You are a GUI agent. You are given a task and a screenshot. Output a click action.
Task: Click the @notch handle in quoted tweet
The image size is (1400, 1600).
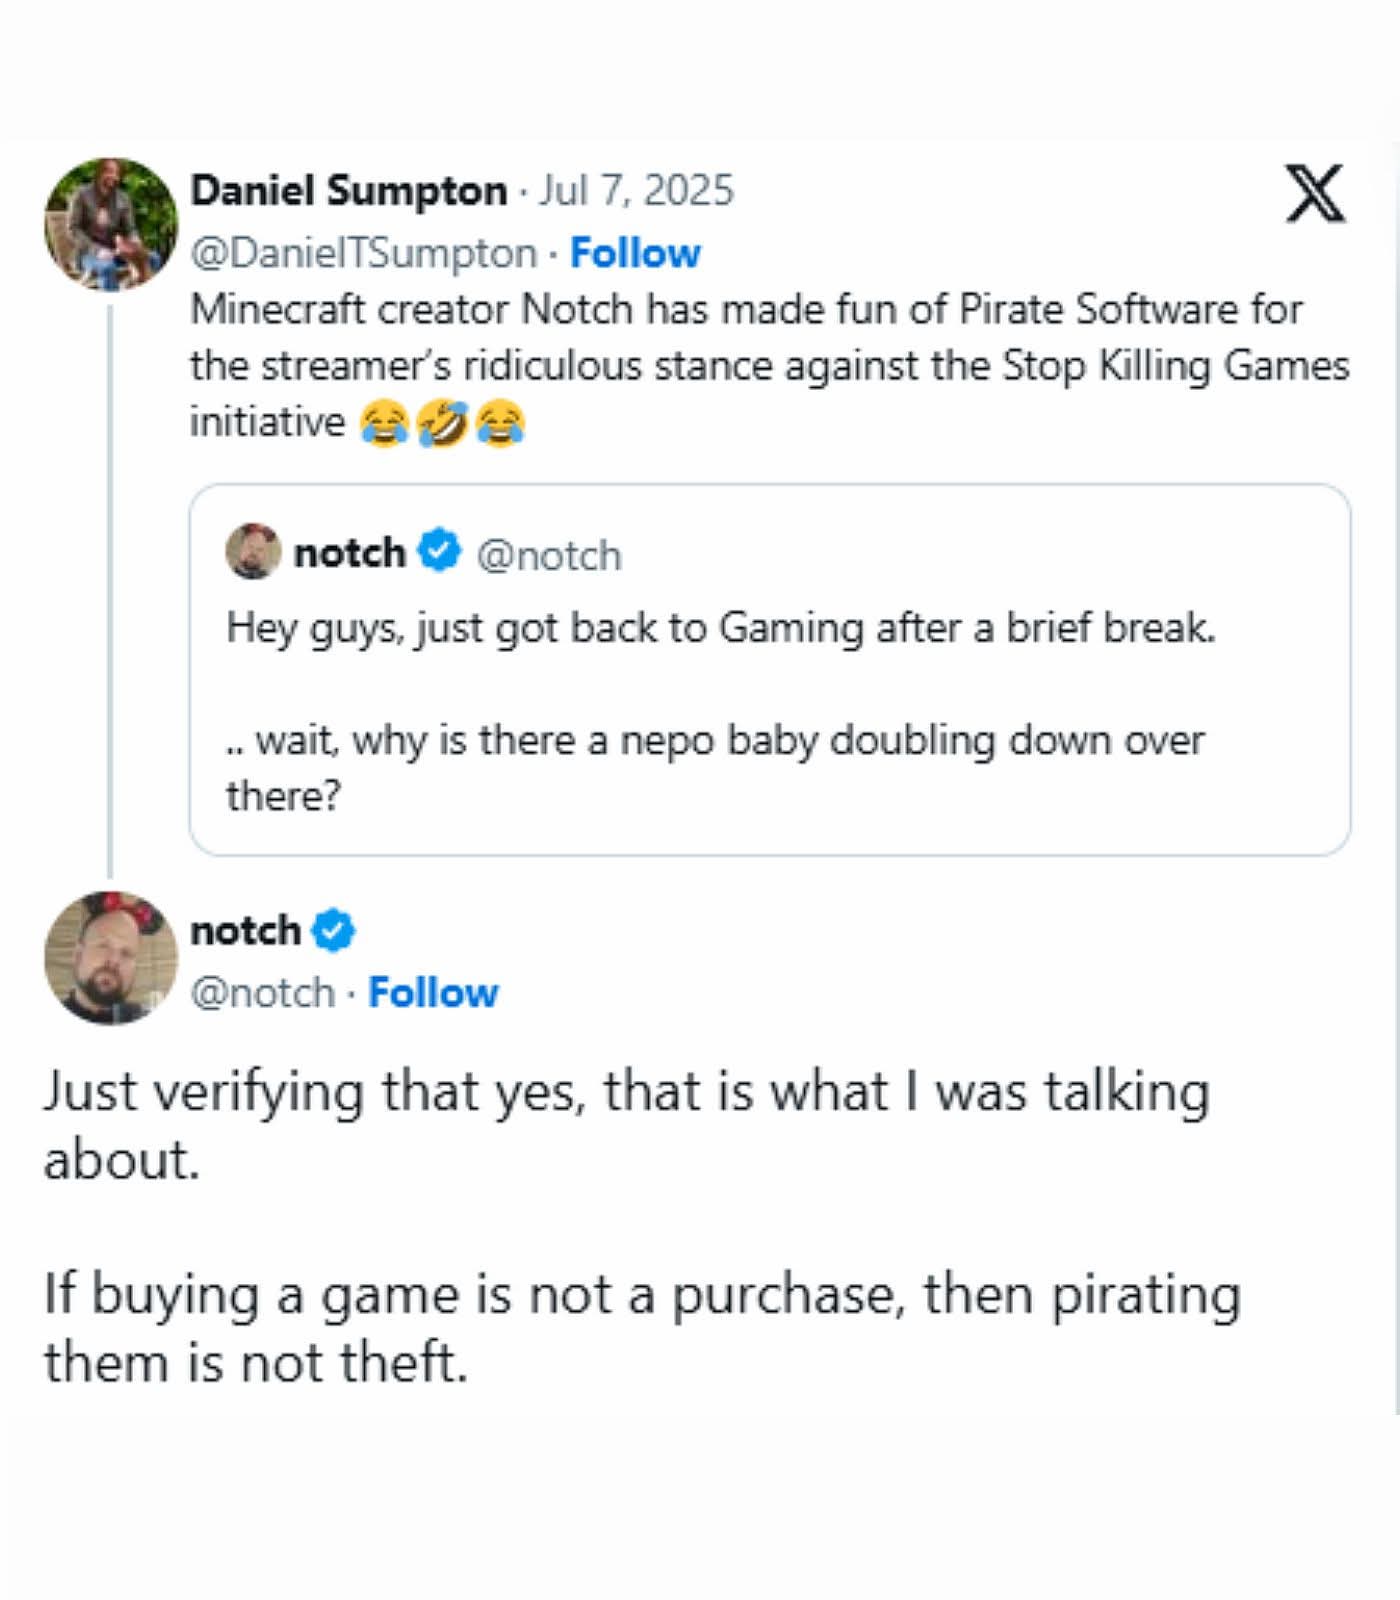[548, 555]
